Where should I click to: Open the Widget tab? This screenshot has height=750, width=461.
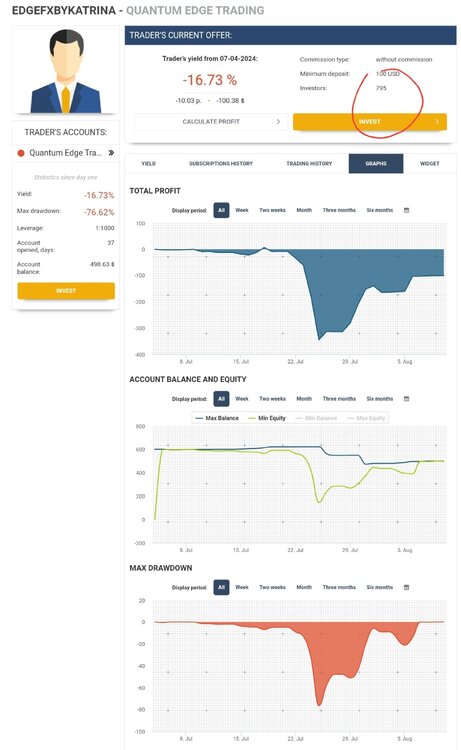pyautogui.click(x=429, y=164)
